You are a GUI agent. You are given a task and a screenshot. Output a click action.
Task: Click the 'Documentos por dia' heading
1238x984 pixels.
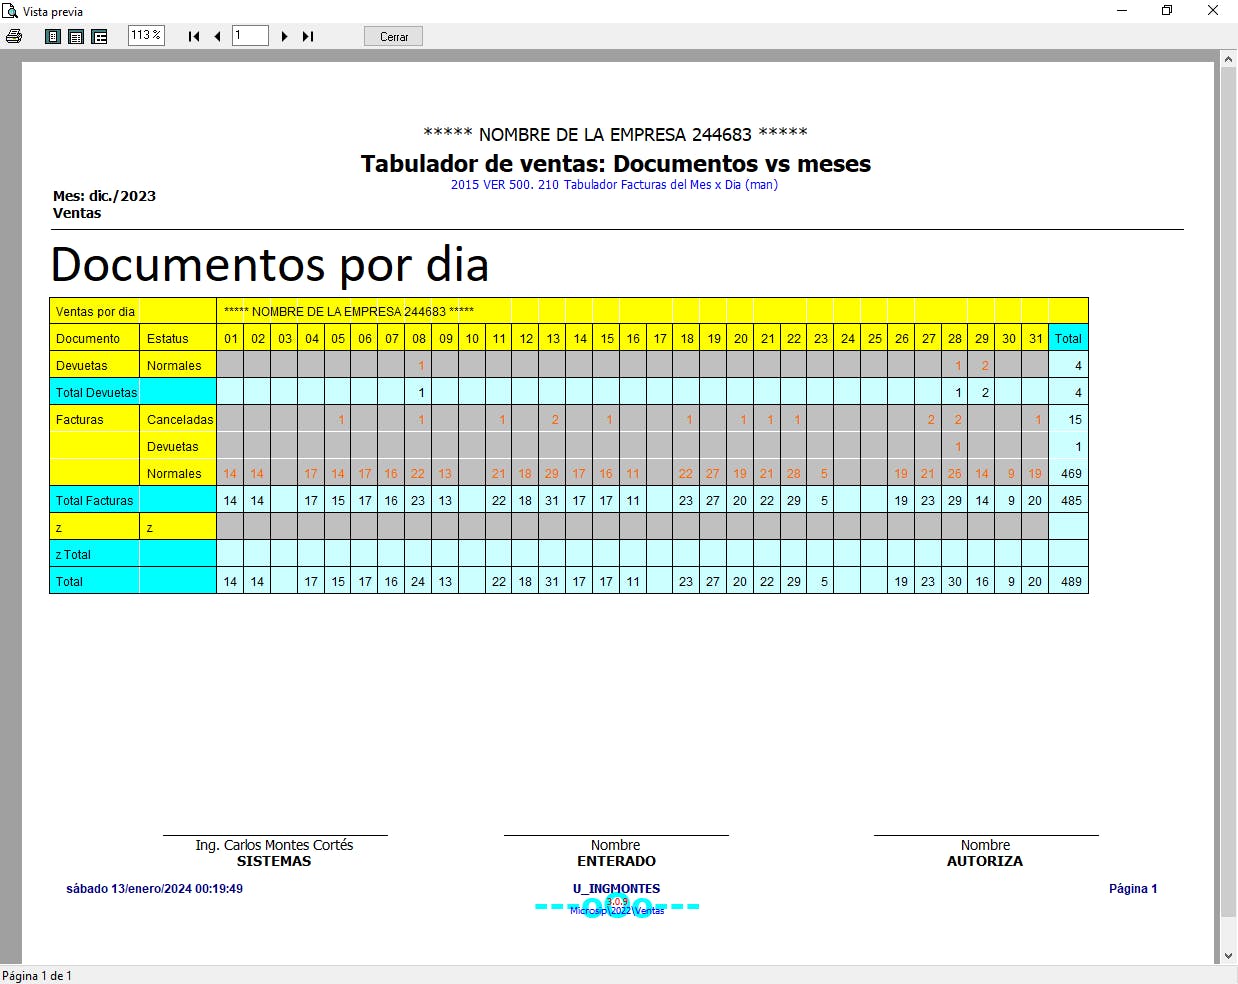pyautogui.click(x=270, y=265)
